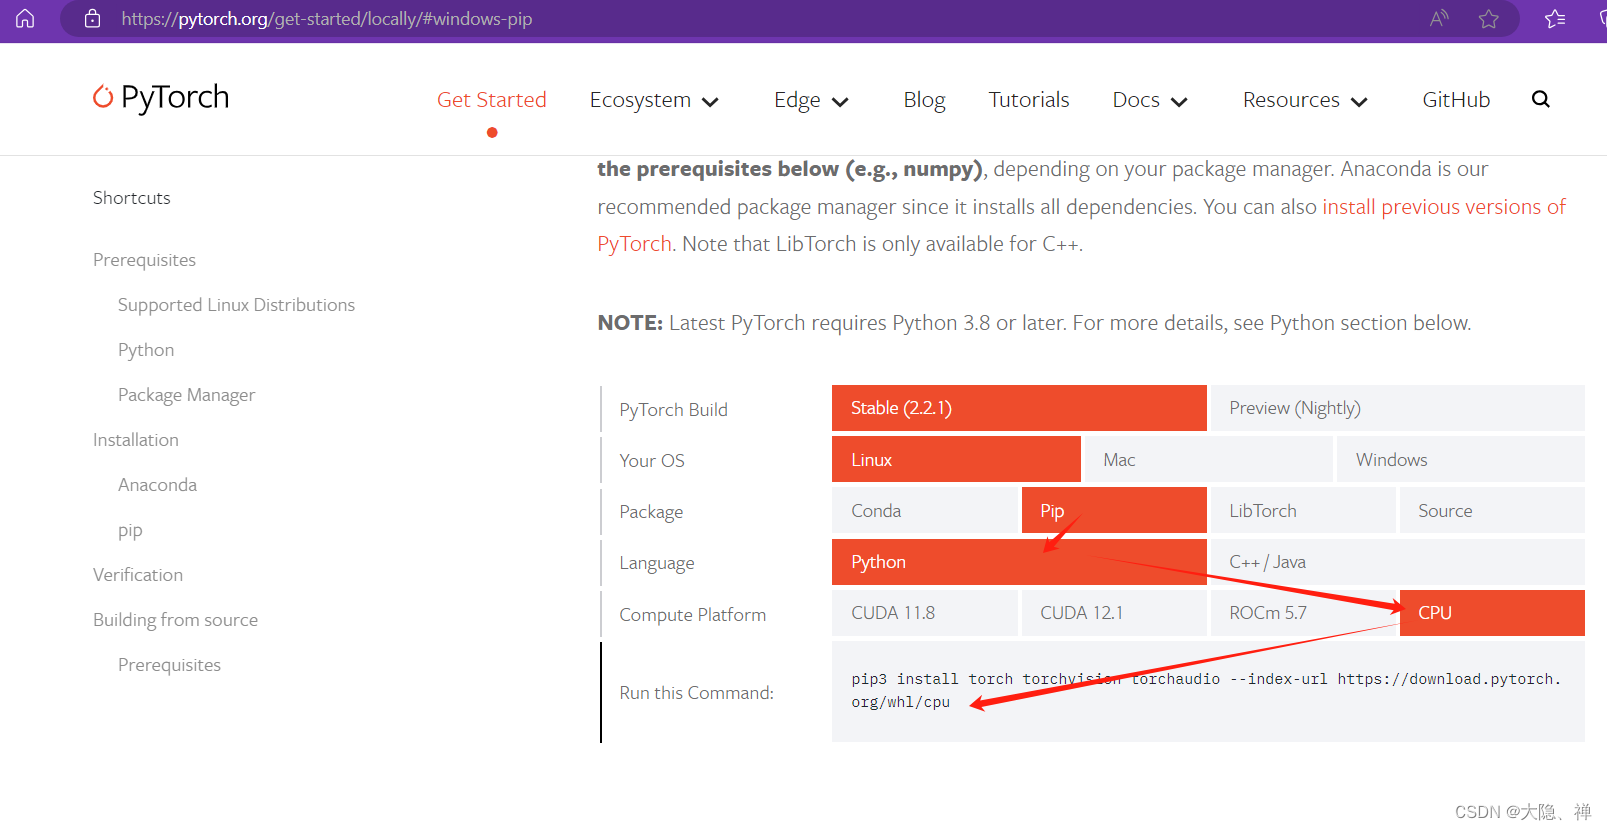This screenshot has height=830, width=1607.
Task: Jump to Installation section shortcut
Action: tap(136, 440)
